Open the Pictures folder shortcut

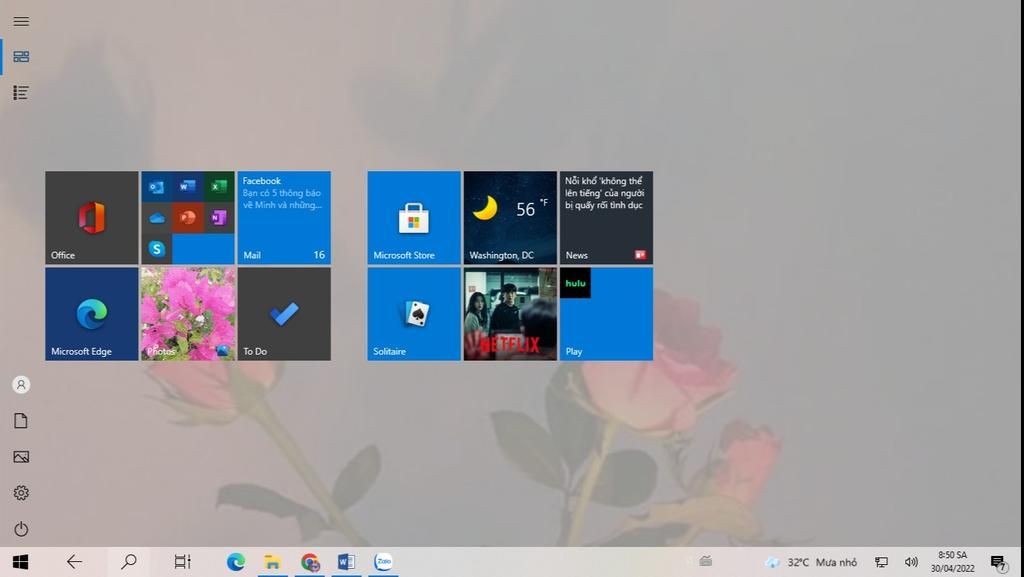coord(21,457)
